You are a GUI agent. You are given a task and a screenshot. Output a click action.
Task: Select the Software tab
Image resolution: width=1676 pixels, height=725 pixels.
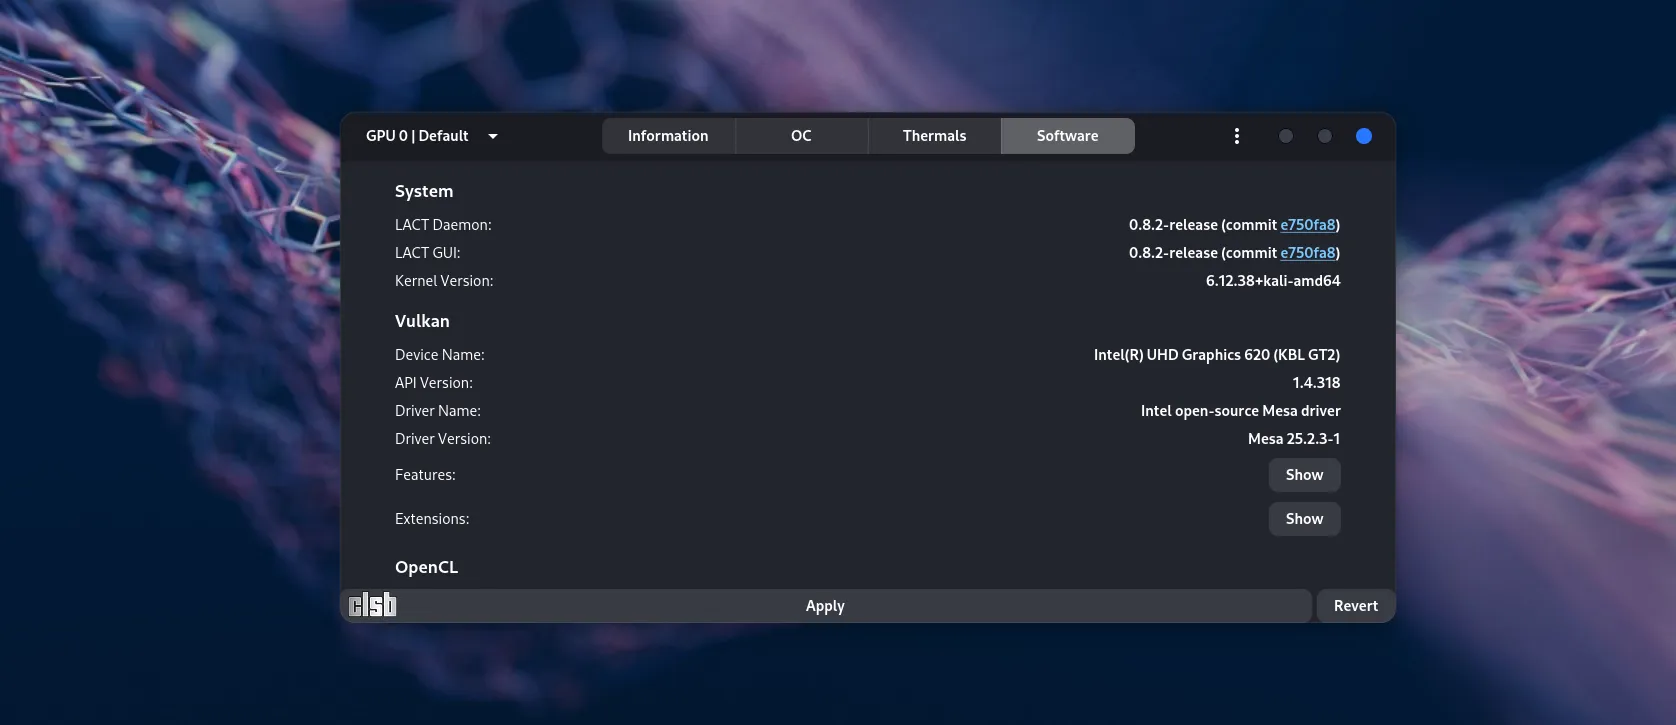coord(1067,136)
